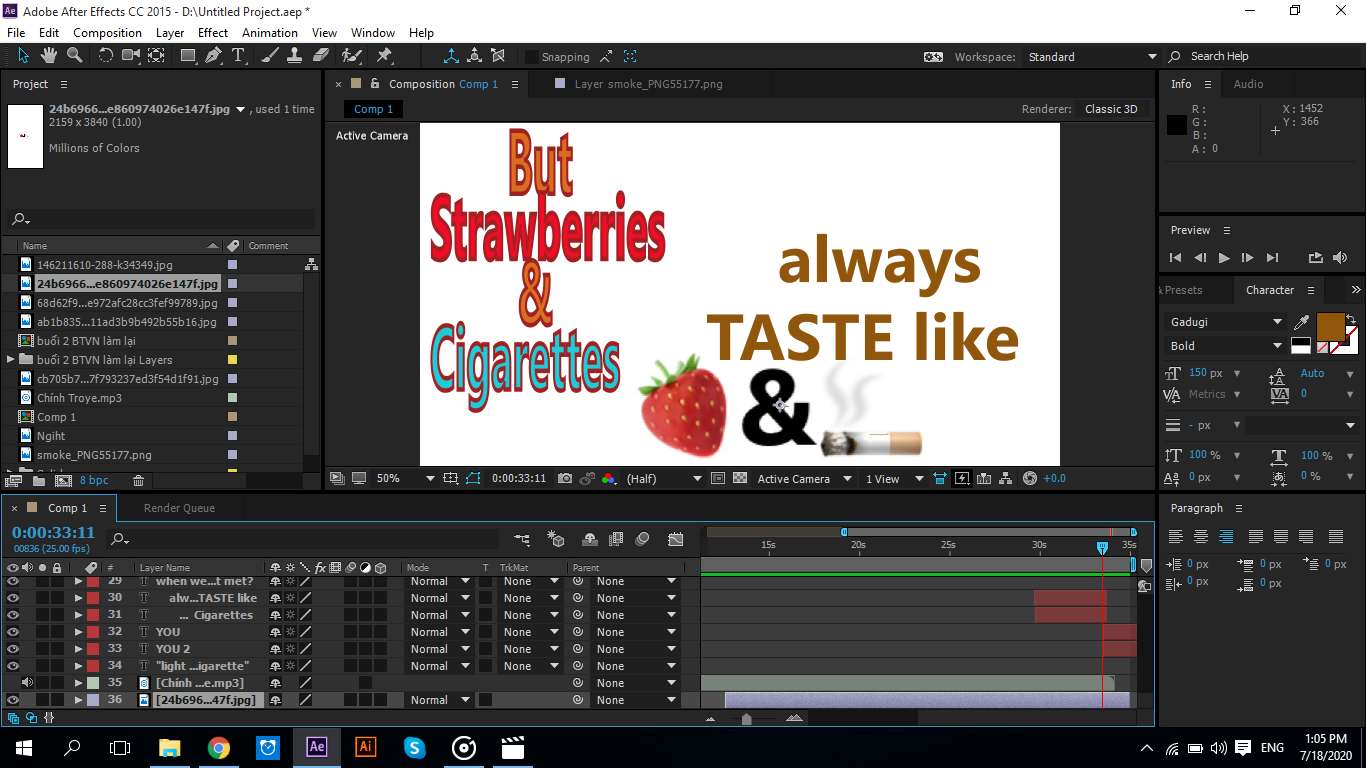Open the 50% magnification dropdown

pyautogui.click(x=405, y=479)
